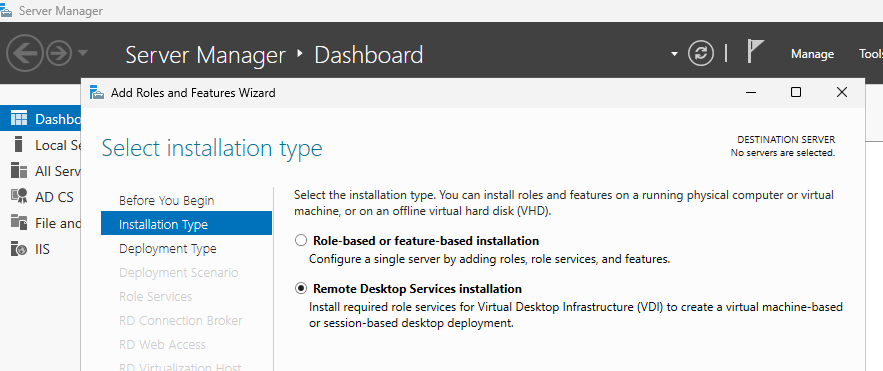Close the Add Roles and Features Wizard
883x371 pixels.
click(x=841, y=92)
